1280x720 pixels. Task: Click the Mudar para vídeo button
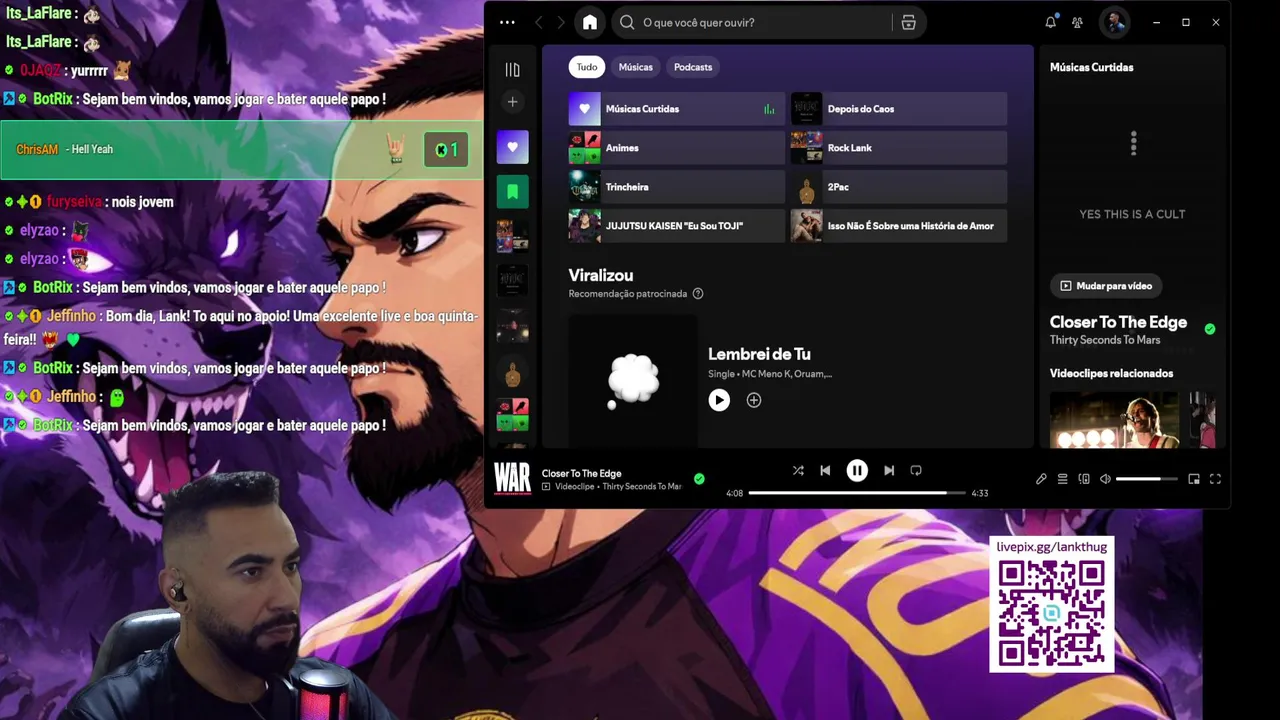point(1105,286)
